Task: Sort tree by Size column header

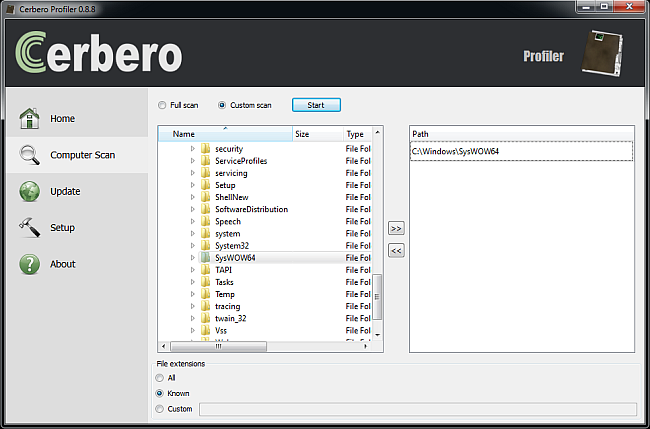Action: pyautogui.click(x=318, y=134)
